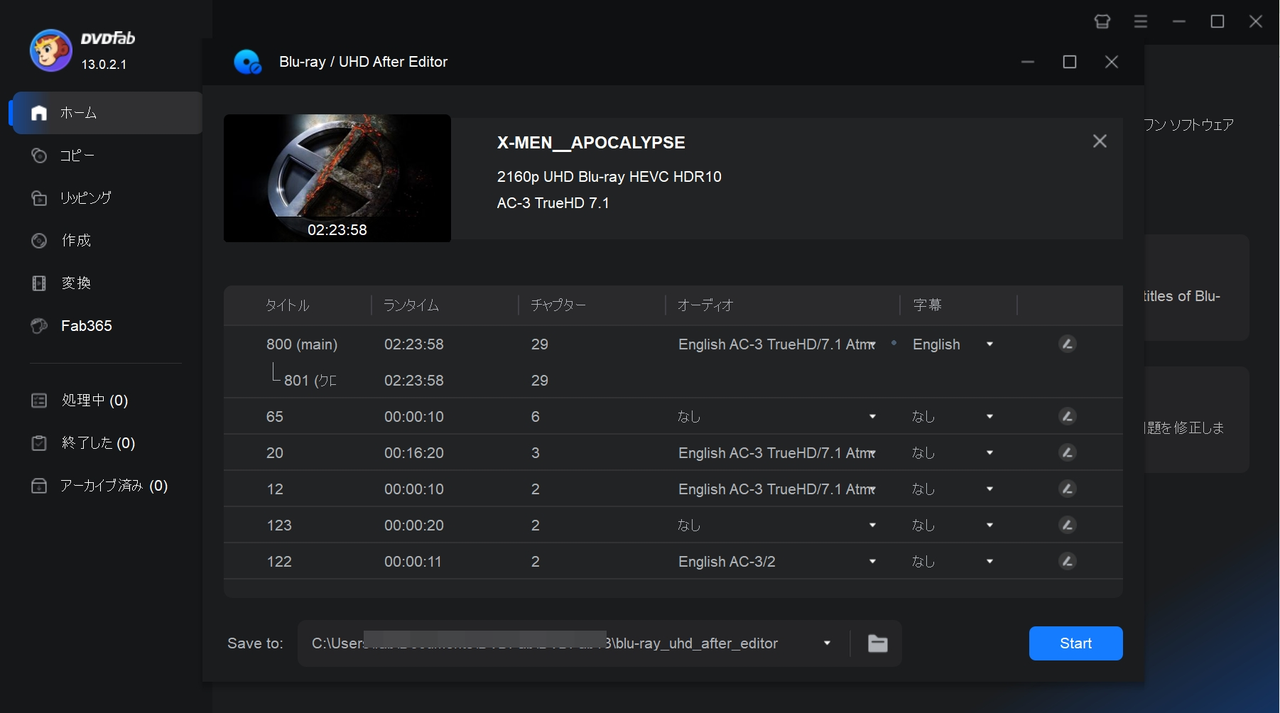Click the Fab365 globe icon
1280x713 pixels.
39,326
